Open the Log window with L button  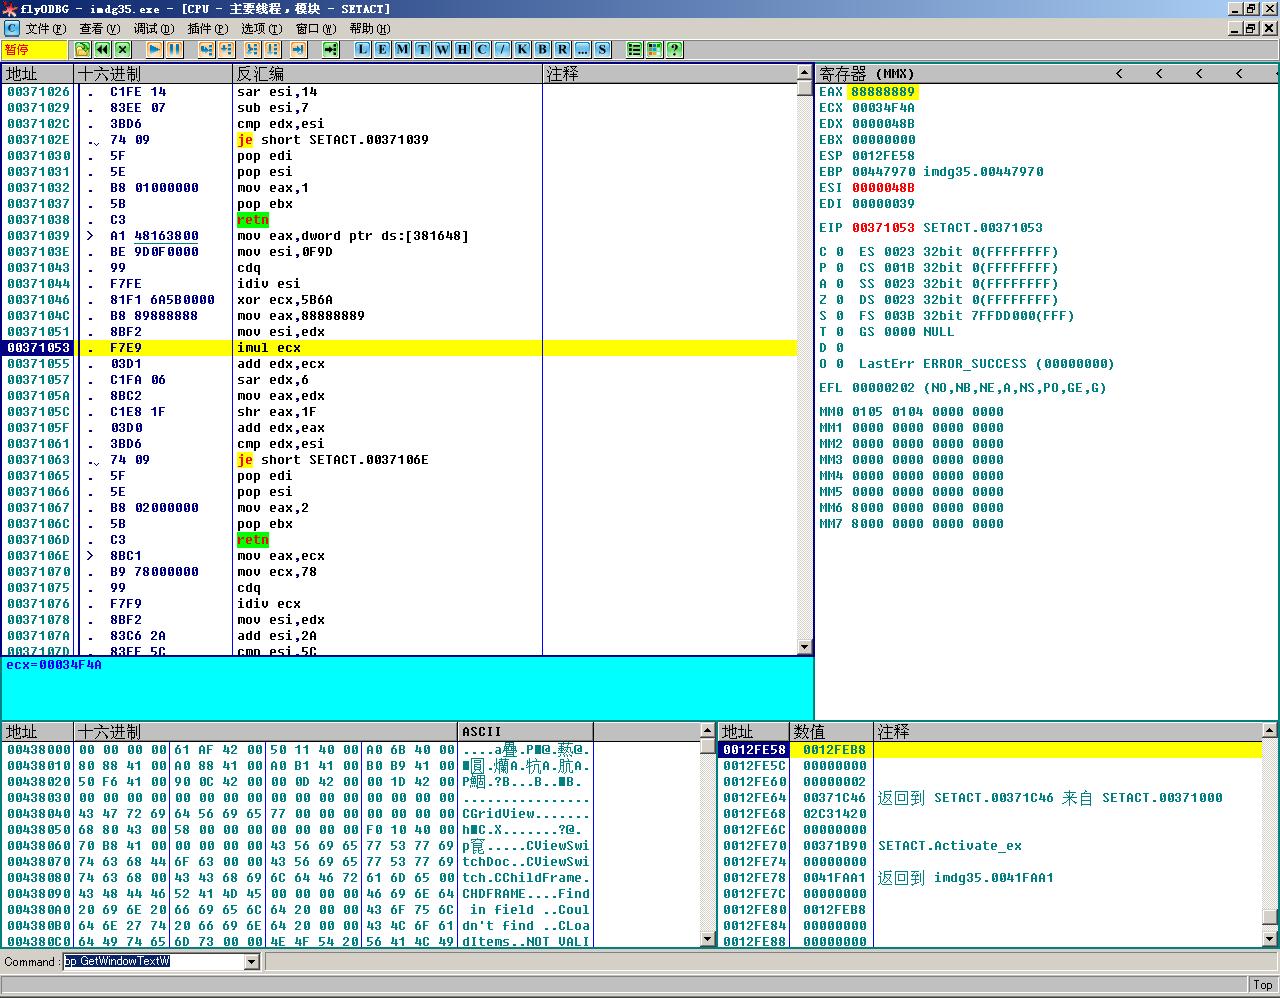[x=362, y=49]
